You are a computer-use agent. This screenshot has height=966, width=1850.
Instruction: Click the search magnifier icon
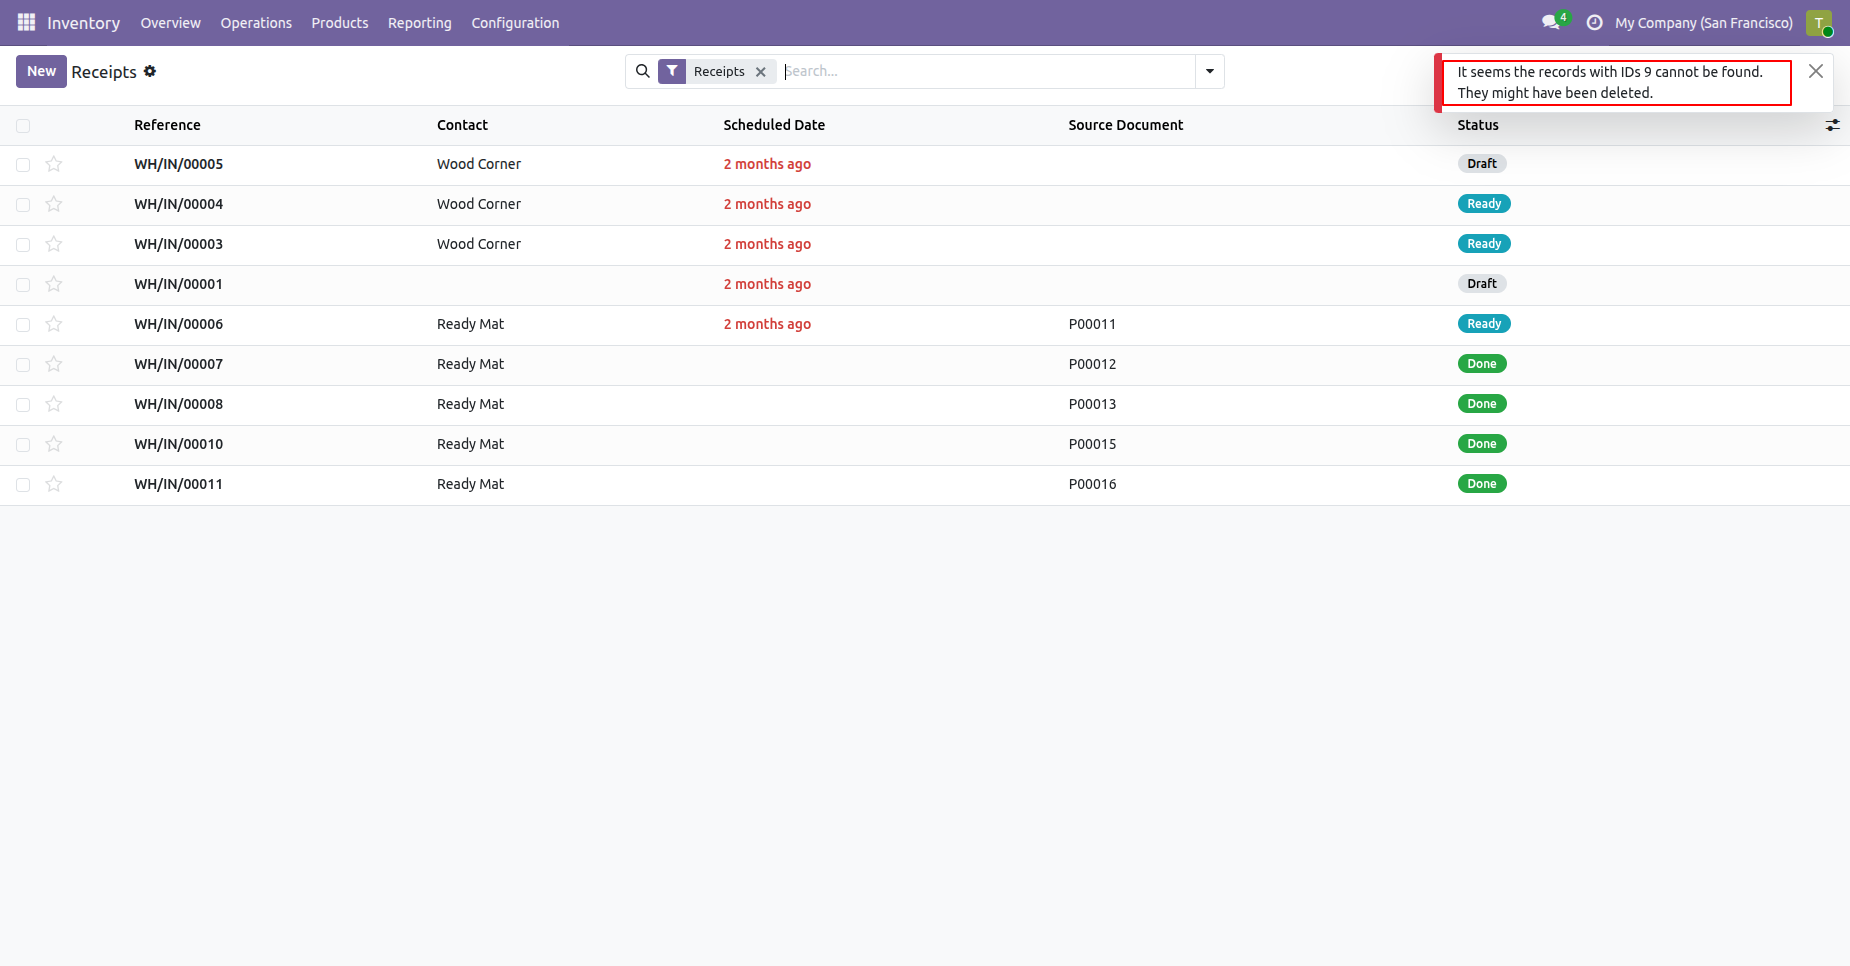pyautogui.click(x=643, y=71)
